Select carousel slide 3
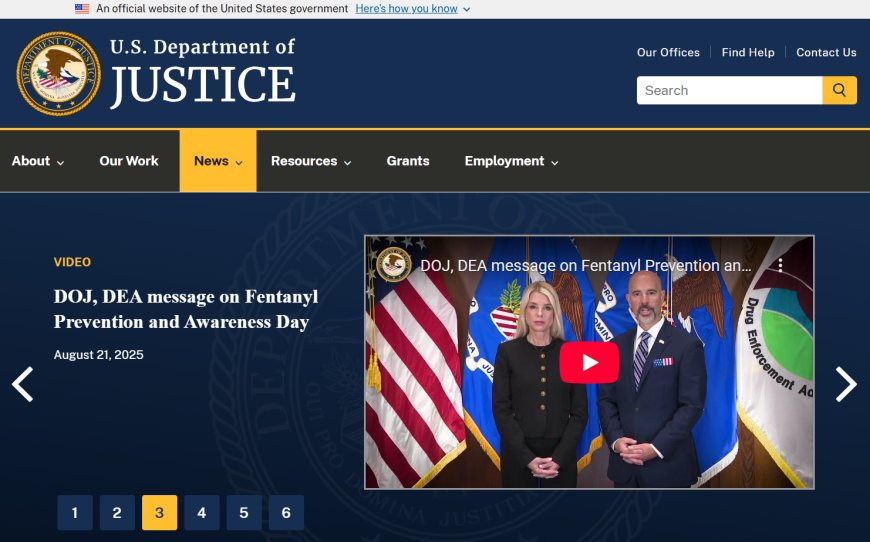The width and height of the screenshot is (870, 542). point(159,513)
